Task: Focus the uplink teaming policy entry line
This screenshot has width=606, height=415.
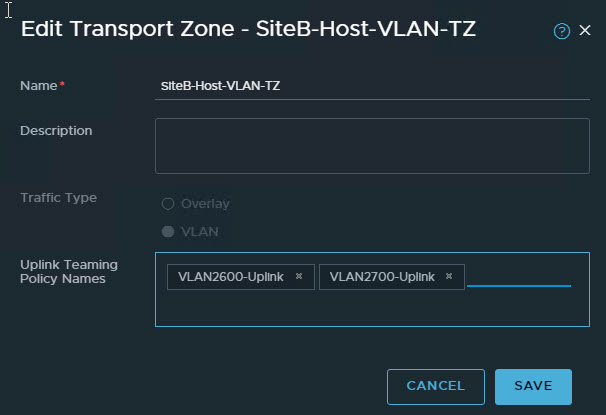Action: click(518, 277)
